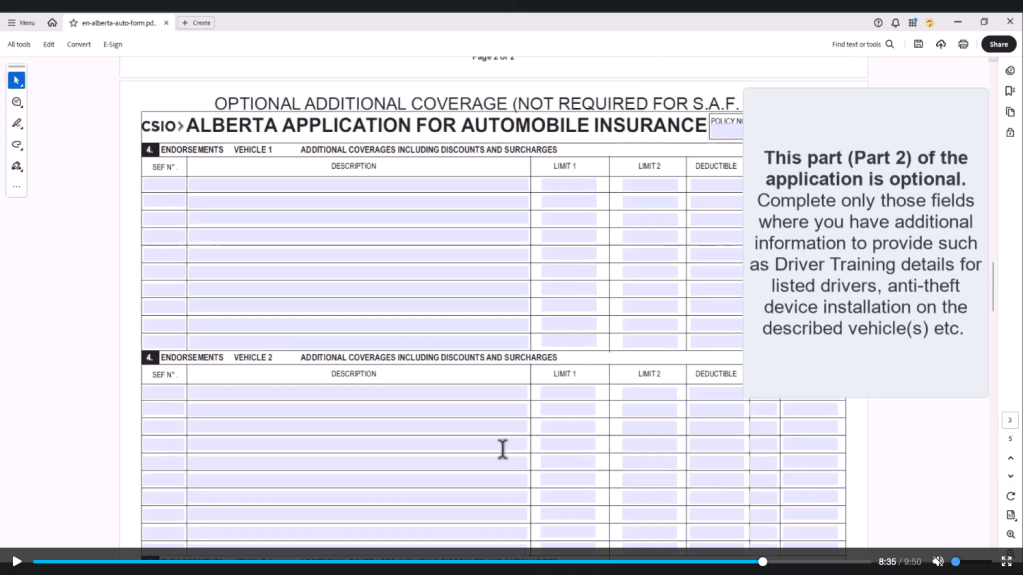The width and height of the screenshot is (1023, 575).
Task: Open the E-Sign menu
Action: tap(112, 44)
